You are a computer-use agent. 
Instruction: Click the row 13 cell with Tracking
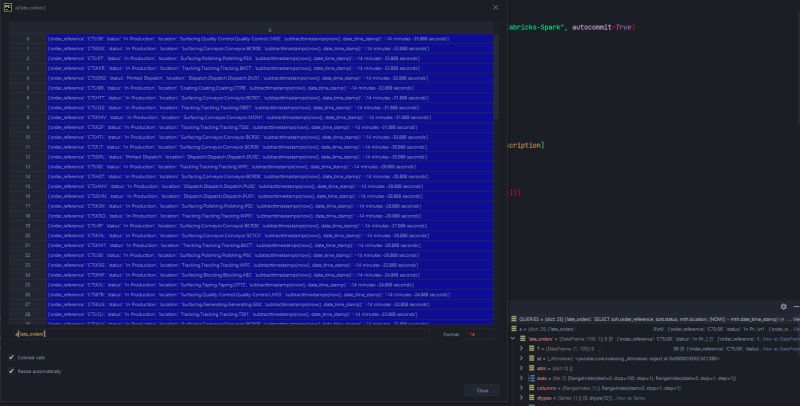click(x=270, y=167)
